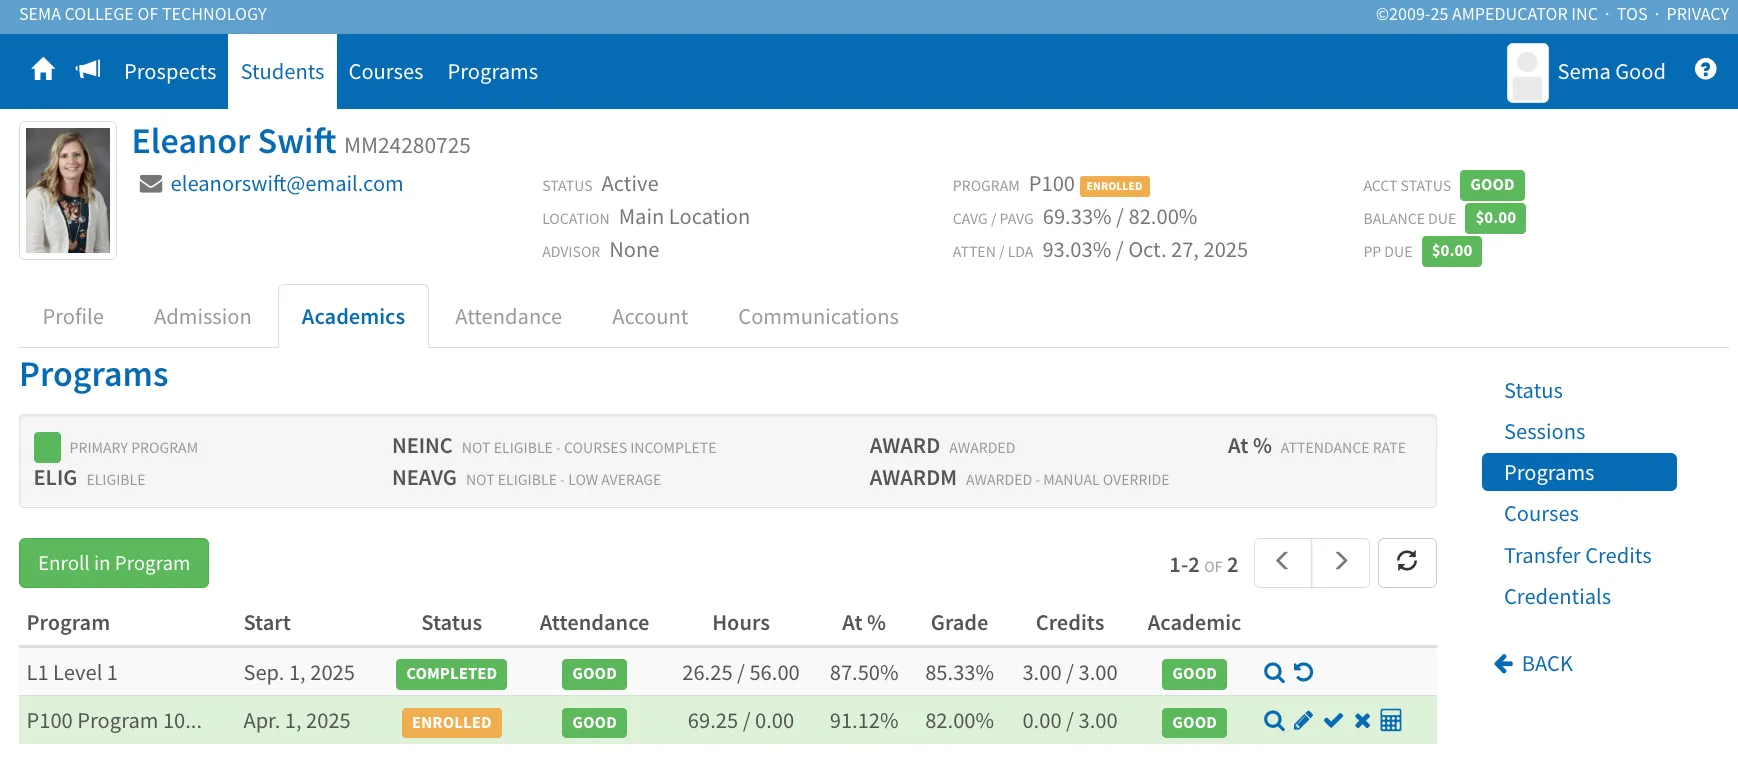1738x764 pixels.
Task: Open the TOS link in header
Action: click(1632, 14)
